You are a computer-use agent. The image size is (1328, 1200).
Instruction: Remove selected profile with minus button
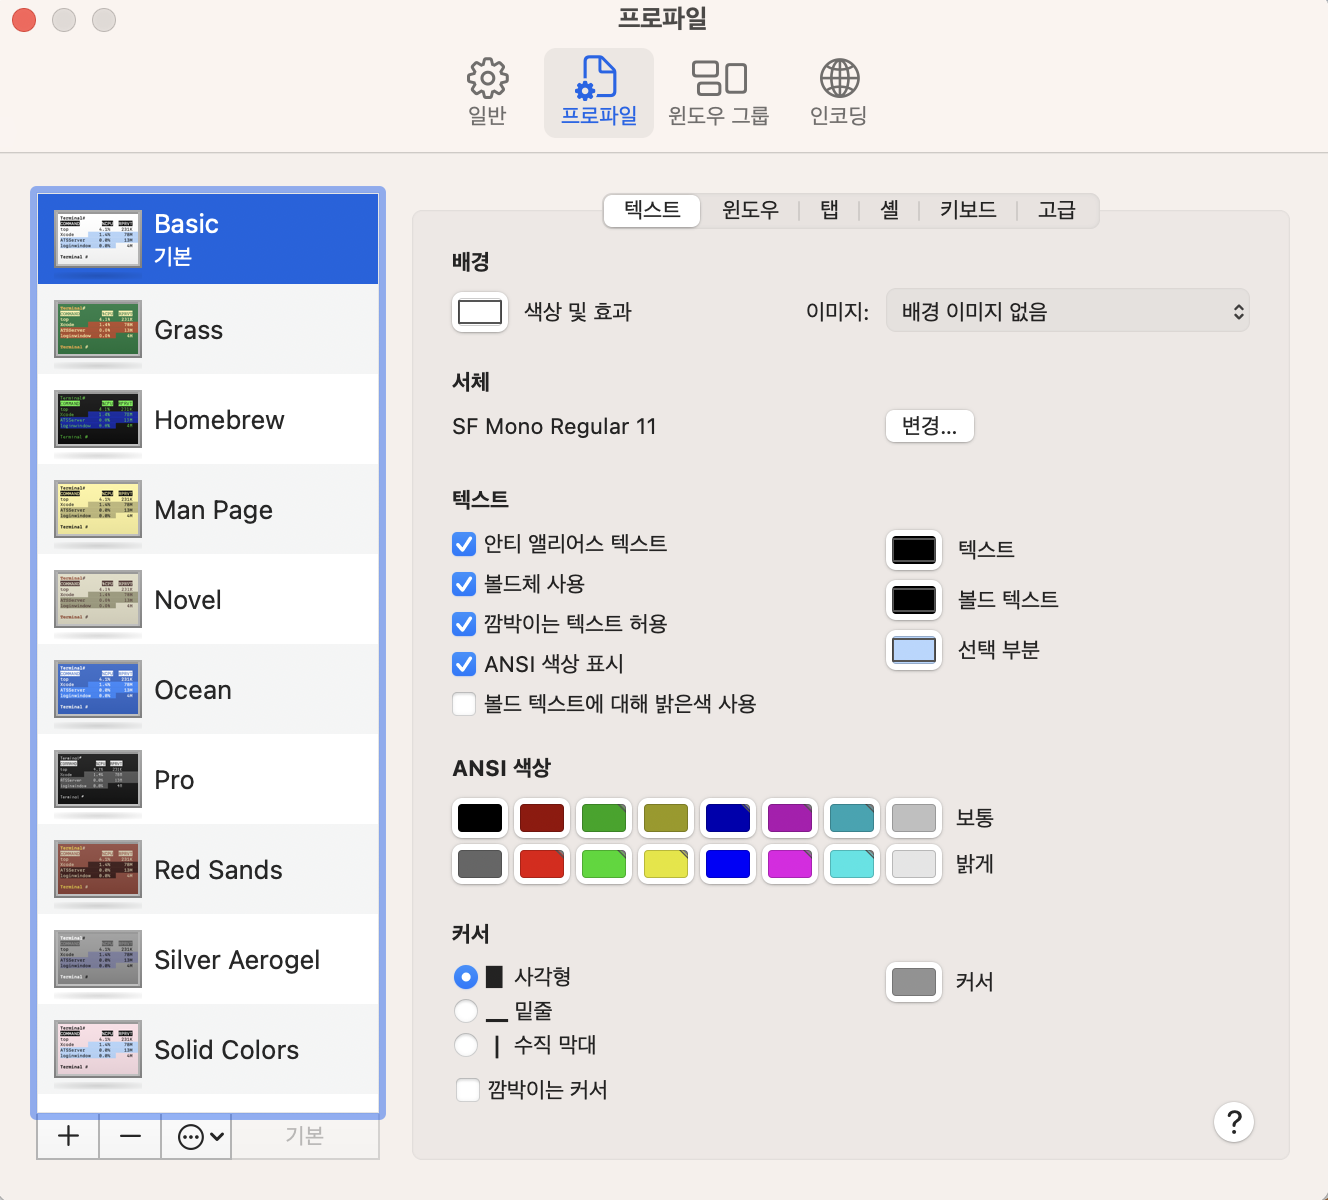130,1136
